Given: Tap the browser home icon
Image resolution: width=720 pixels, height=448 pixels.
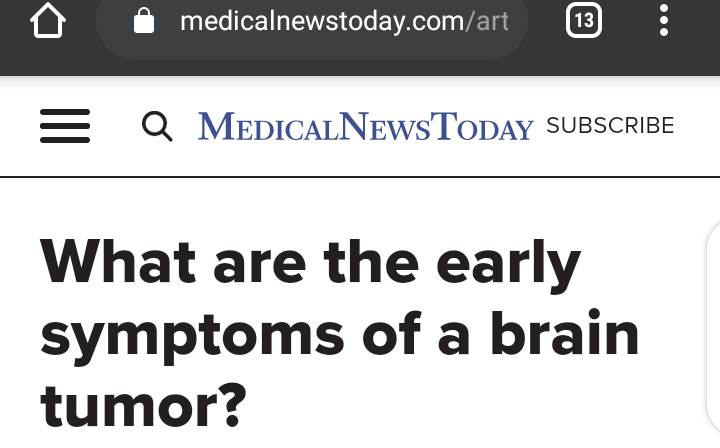Looking at the screenshot, I should click(x=48, y=20).
